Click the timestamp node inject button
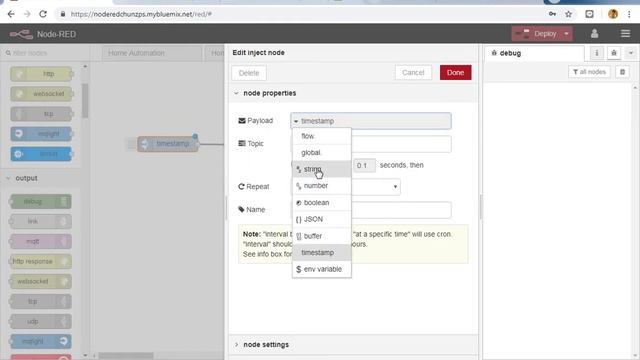The height and width of the screenshot is (360, 640). [x=131, y=144]
